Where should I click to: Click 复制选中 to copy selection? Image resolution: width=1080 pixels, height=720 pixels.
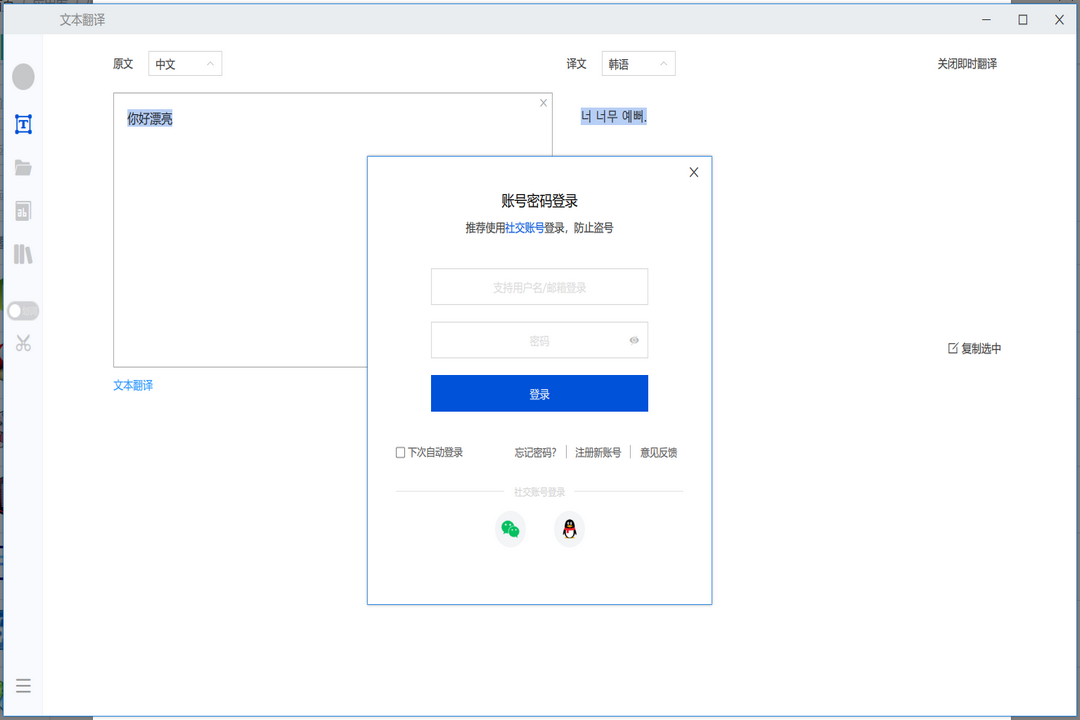coord(974,348)
